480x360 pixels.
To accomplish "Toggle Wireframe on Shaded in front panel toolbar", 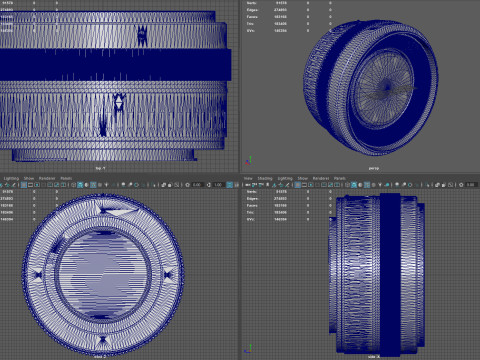I will point(93,184).
